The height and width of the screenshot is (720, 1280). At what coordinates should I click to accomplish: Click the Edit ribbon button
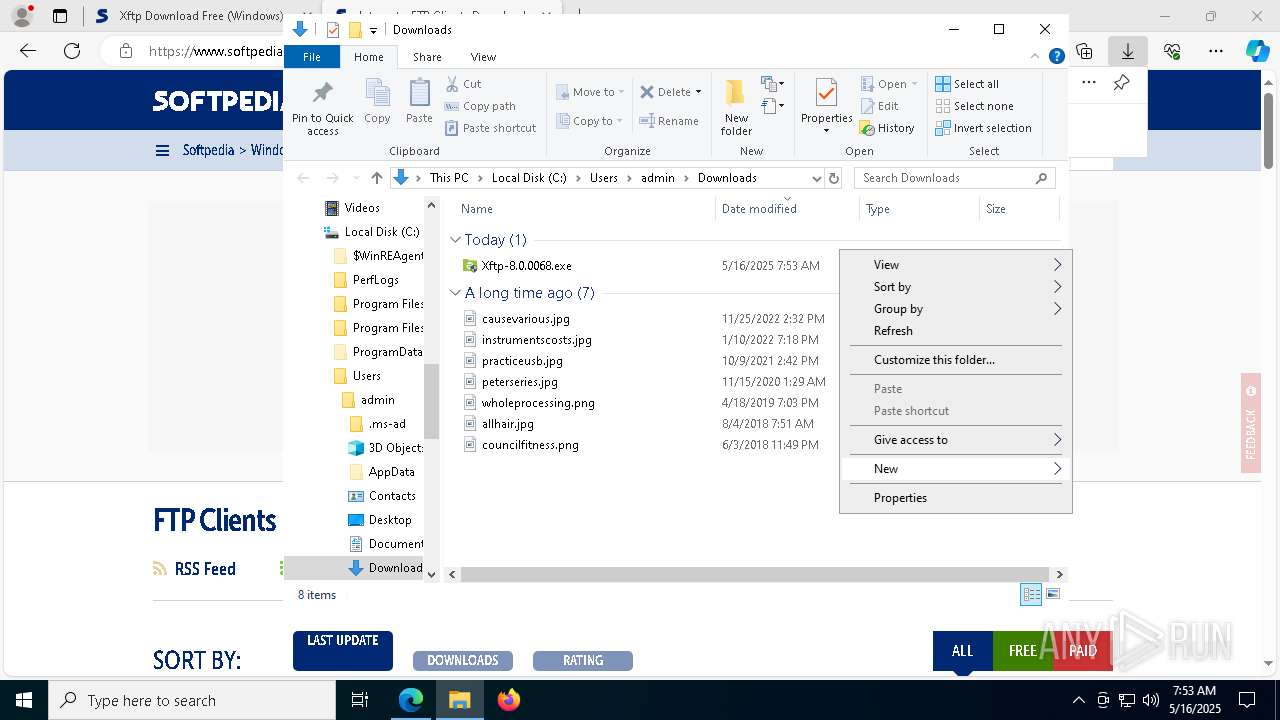coord(879,106)
